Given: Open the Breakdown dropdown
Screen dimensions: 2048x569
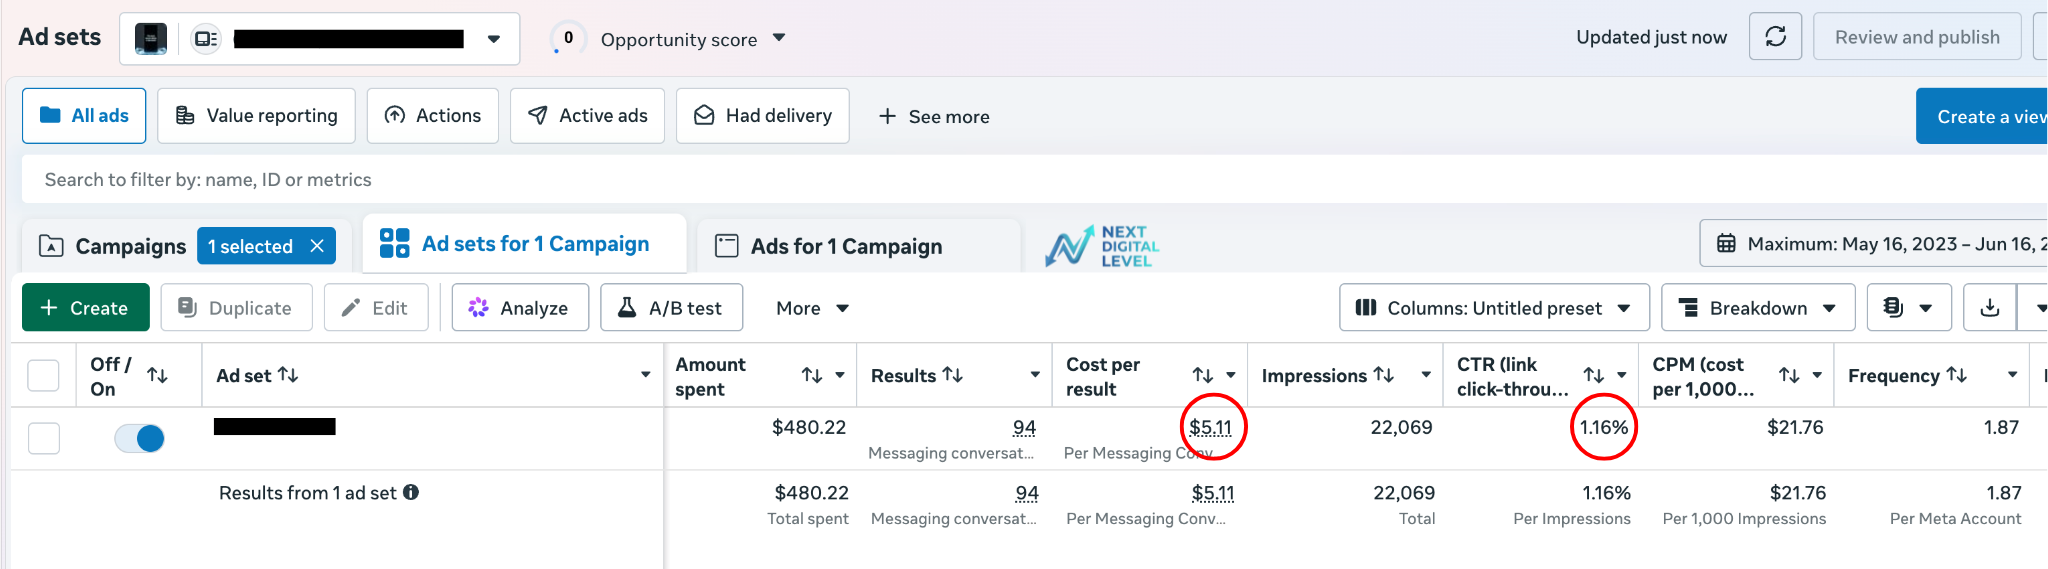Looking at the screenshot, I should (1758, 308).
